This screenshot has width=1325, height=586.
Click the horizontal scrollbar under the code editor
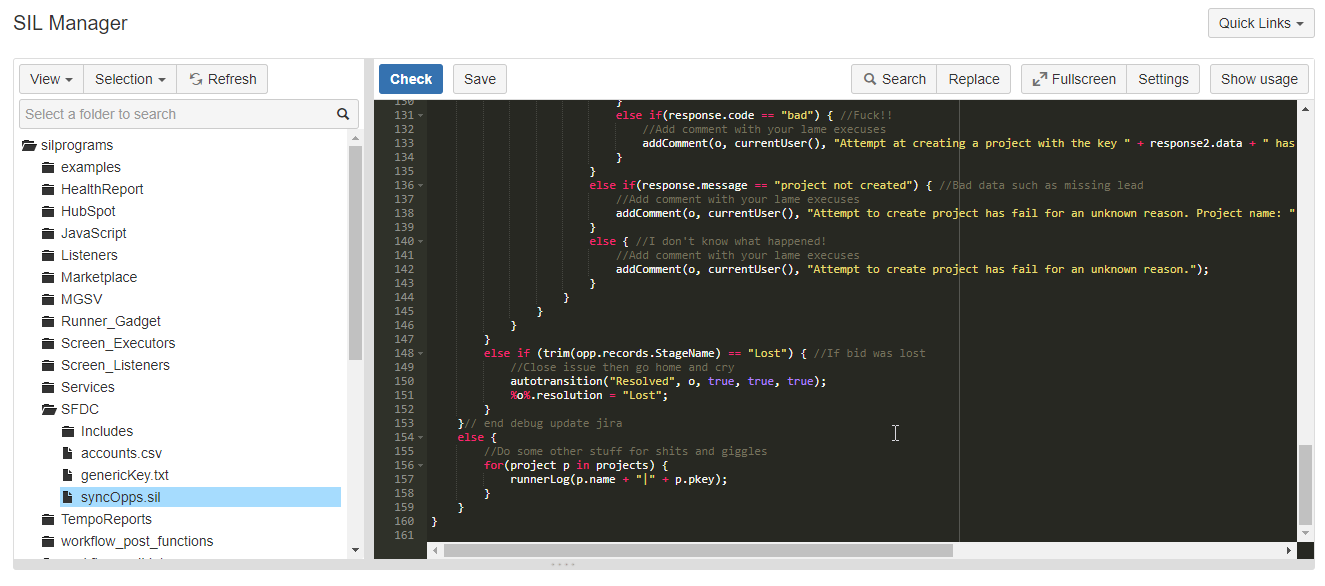tap(698, 550)
